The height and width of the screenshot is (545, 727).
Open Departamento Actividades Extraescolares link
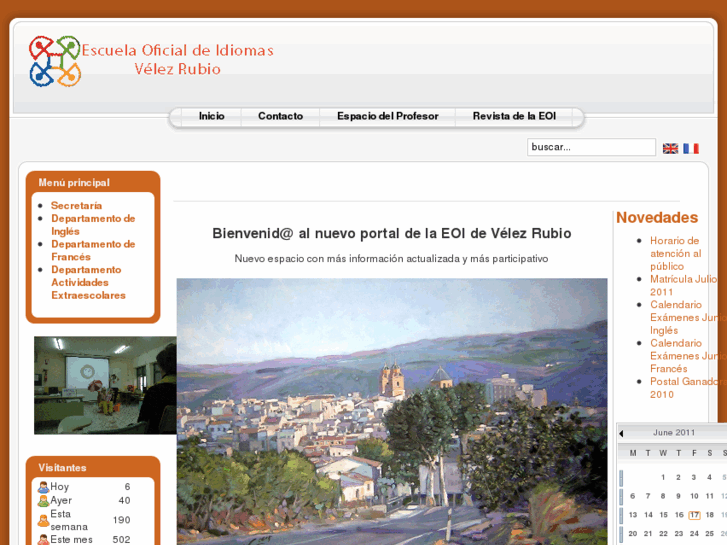tap(88, 282)
